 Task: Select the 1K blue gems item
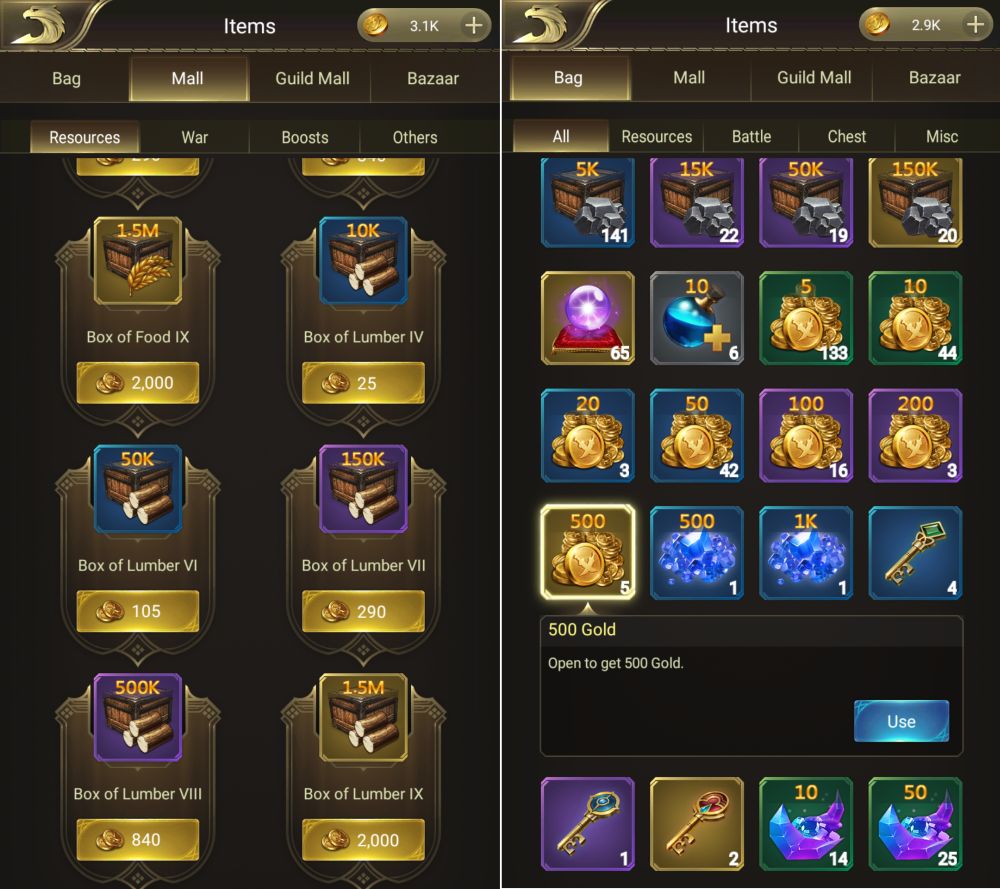(806, 553)
